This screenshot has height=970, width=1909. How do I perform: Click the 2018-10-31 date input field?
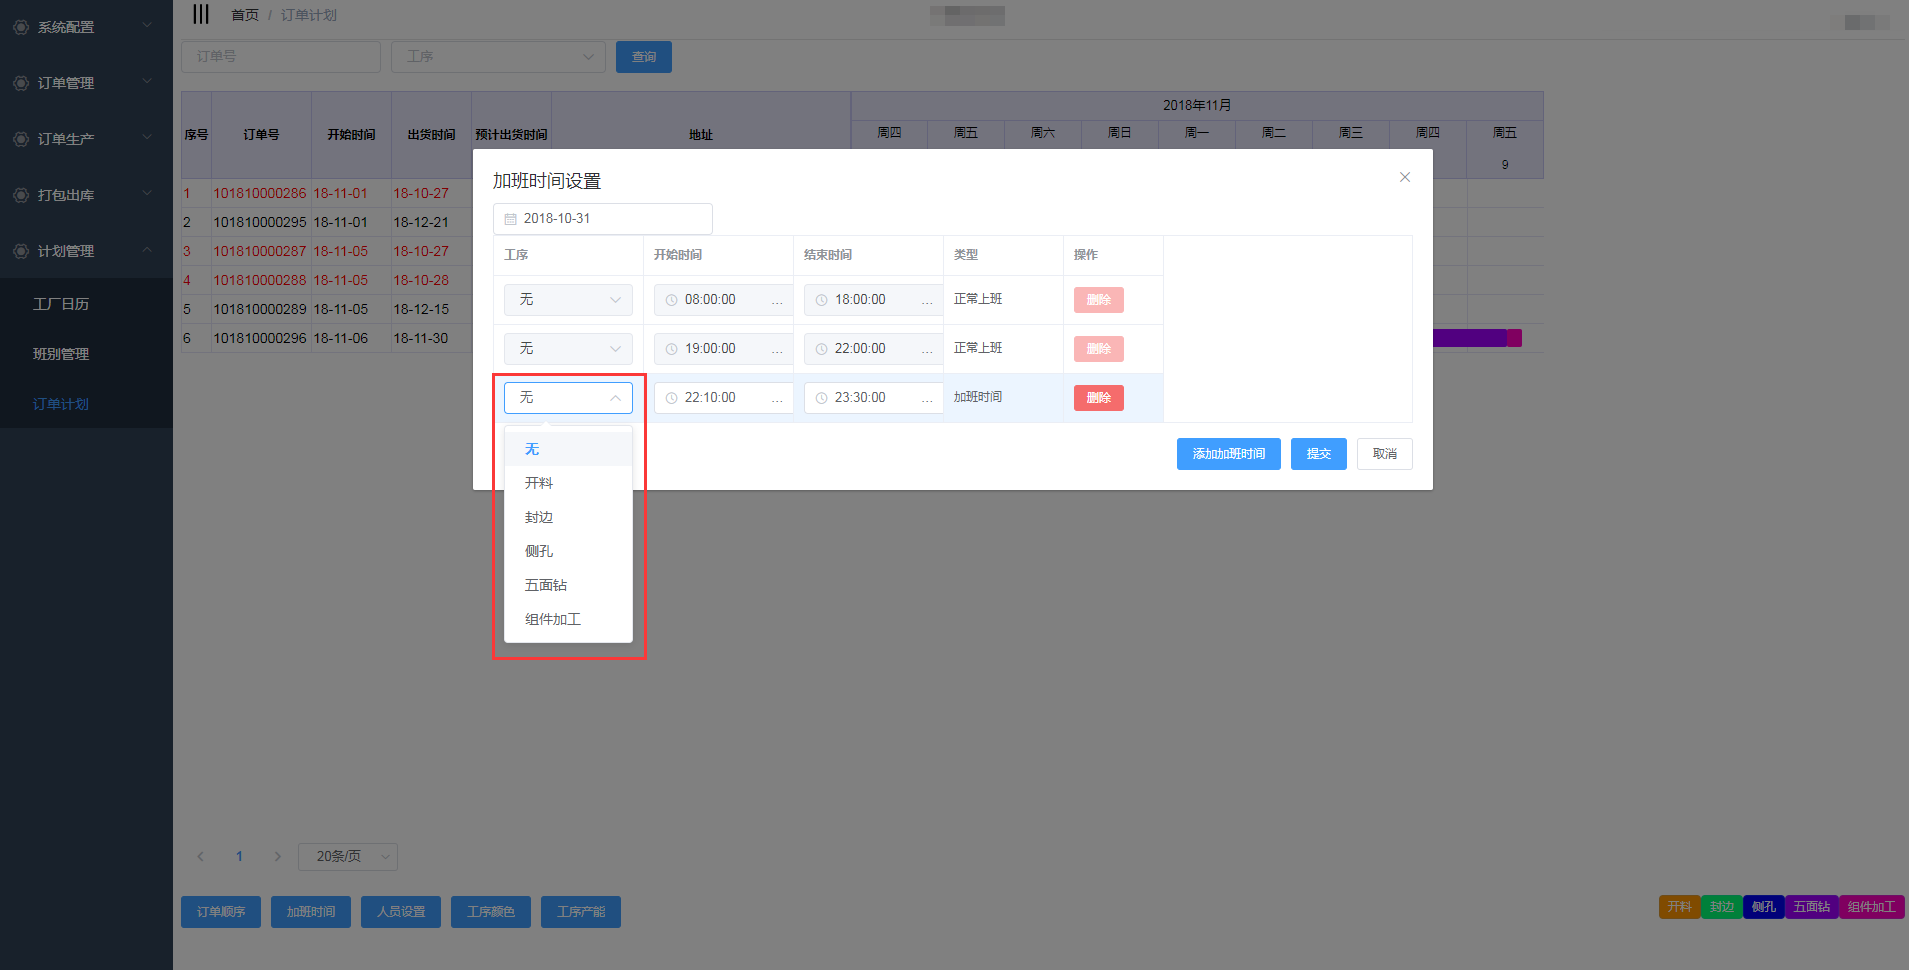tap(602, 219)
